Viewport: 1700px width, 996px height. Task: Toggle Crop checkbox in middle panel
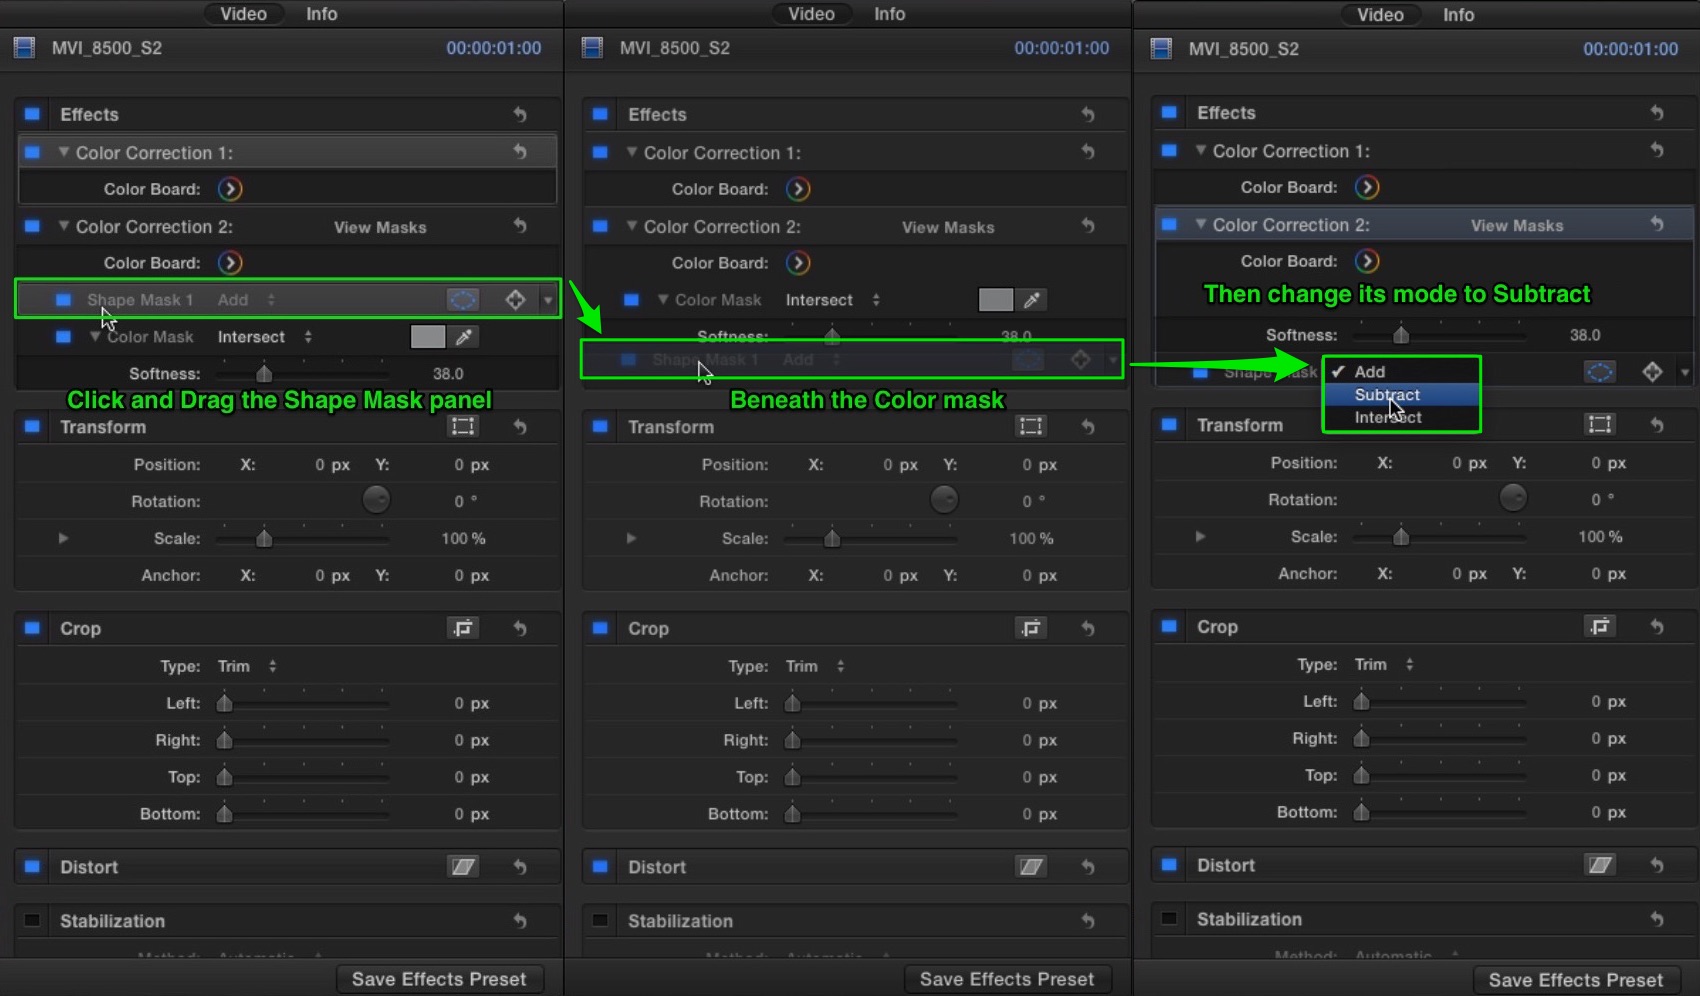pyautogui.click(x=600, y=628)
